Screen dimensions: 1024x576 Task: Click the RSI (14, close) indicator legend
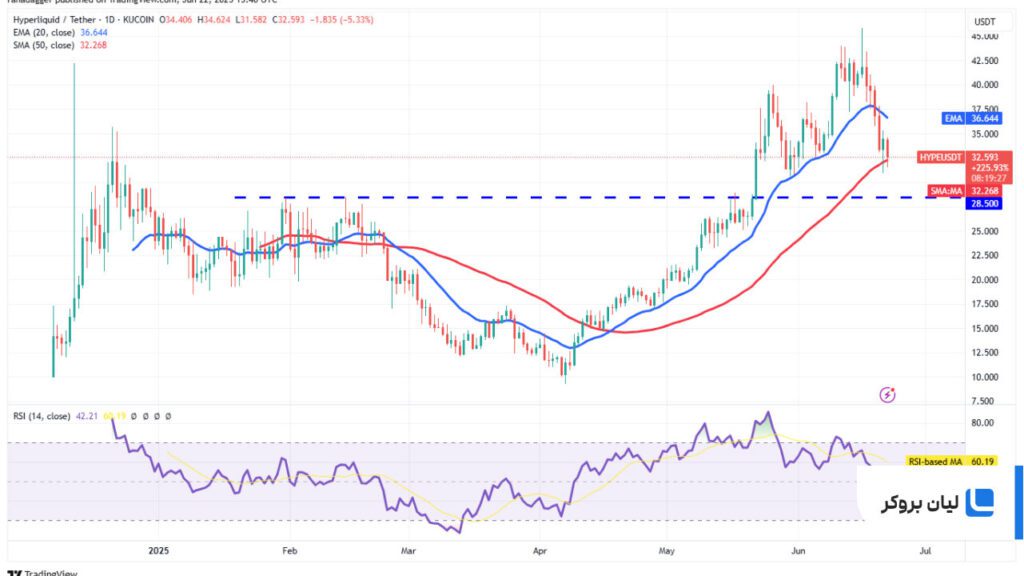(41, 416)
